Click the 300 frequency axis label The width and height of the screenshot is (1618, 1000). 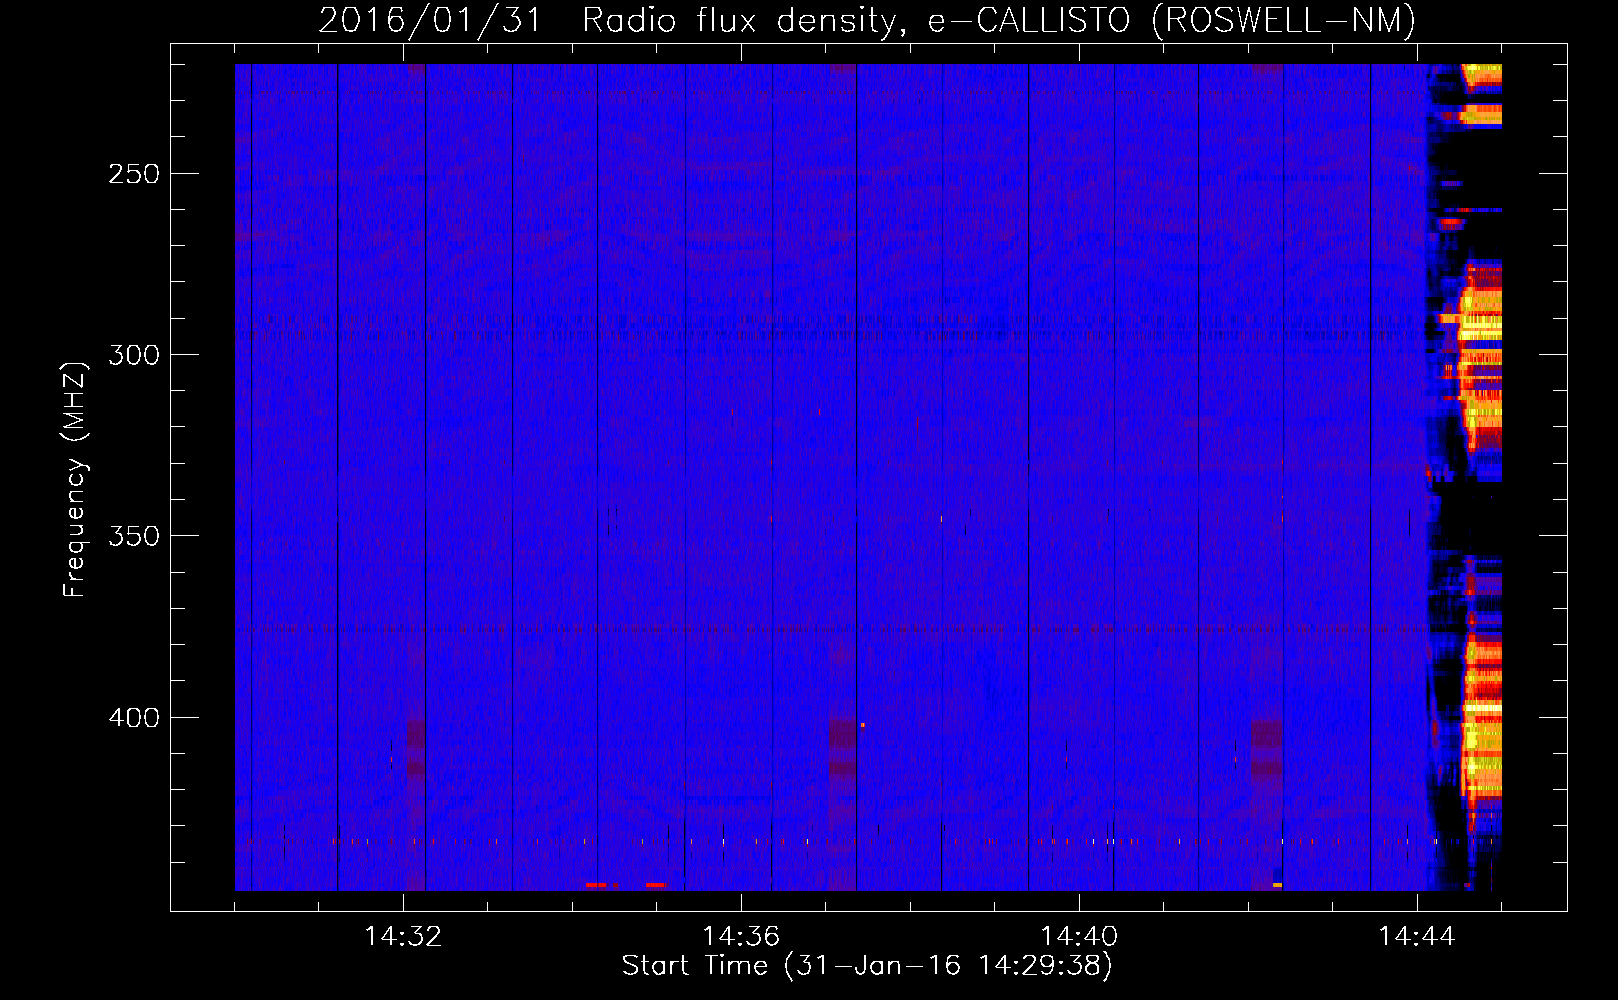pyautogui.click(x=134, y=355)
